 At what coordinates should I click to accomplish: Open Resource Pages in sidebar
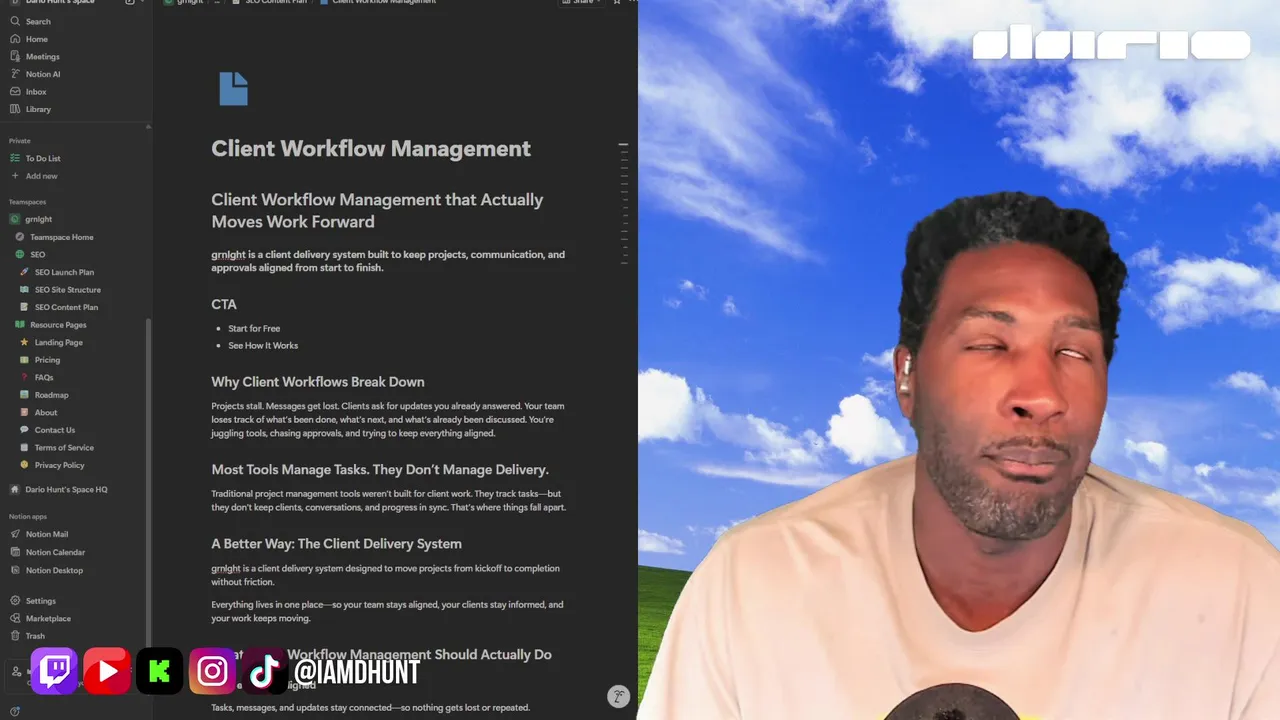[x=58, y=325]
